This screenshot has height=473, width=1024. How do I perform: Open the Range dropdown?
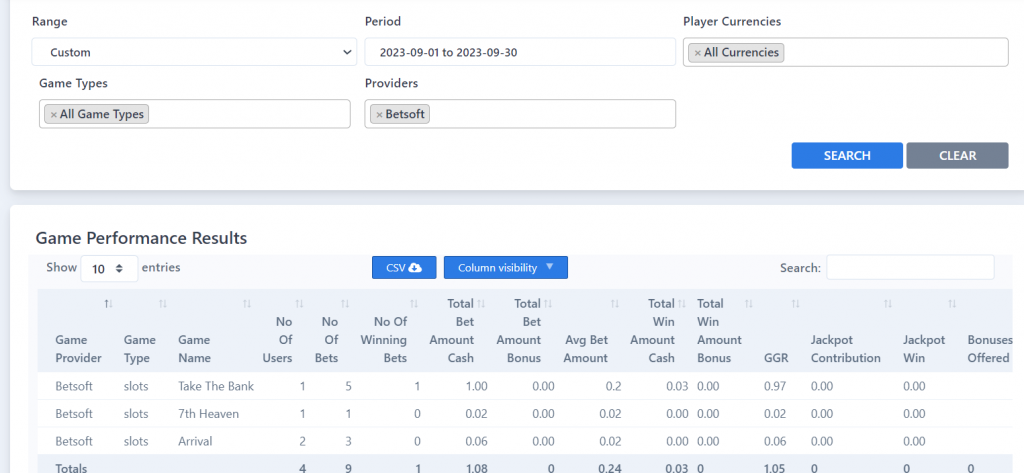194,52
